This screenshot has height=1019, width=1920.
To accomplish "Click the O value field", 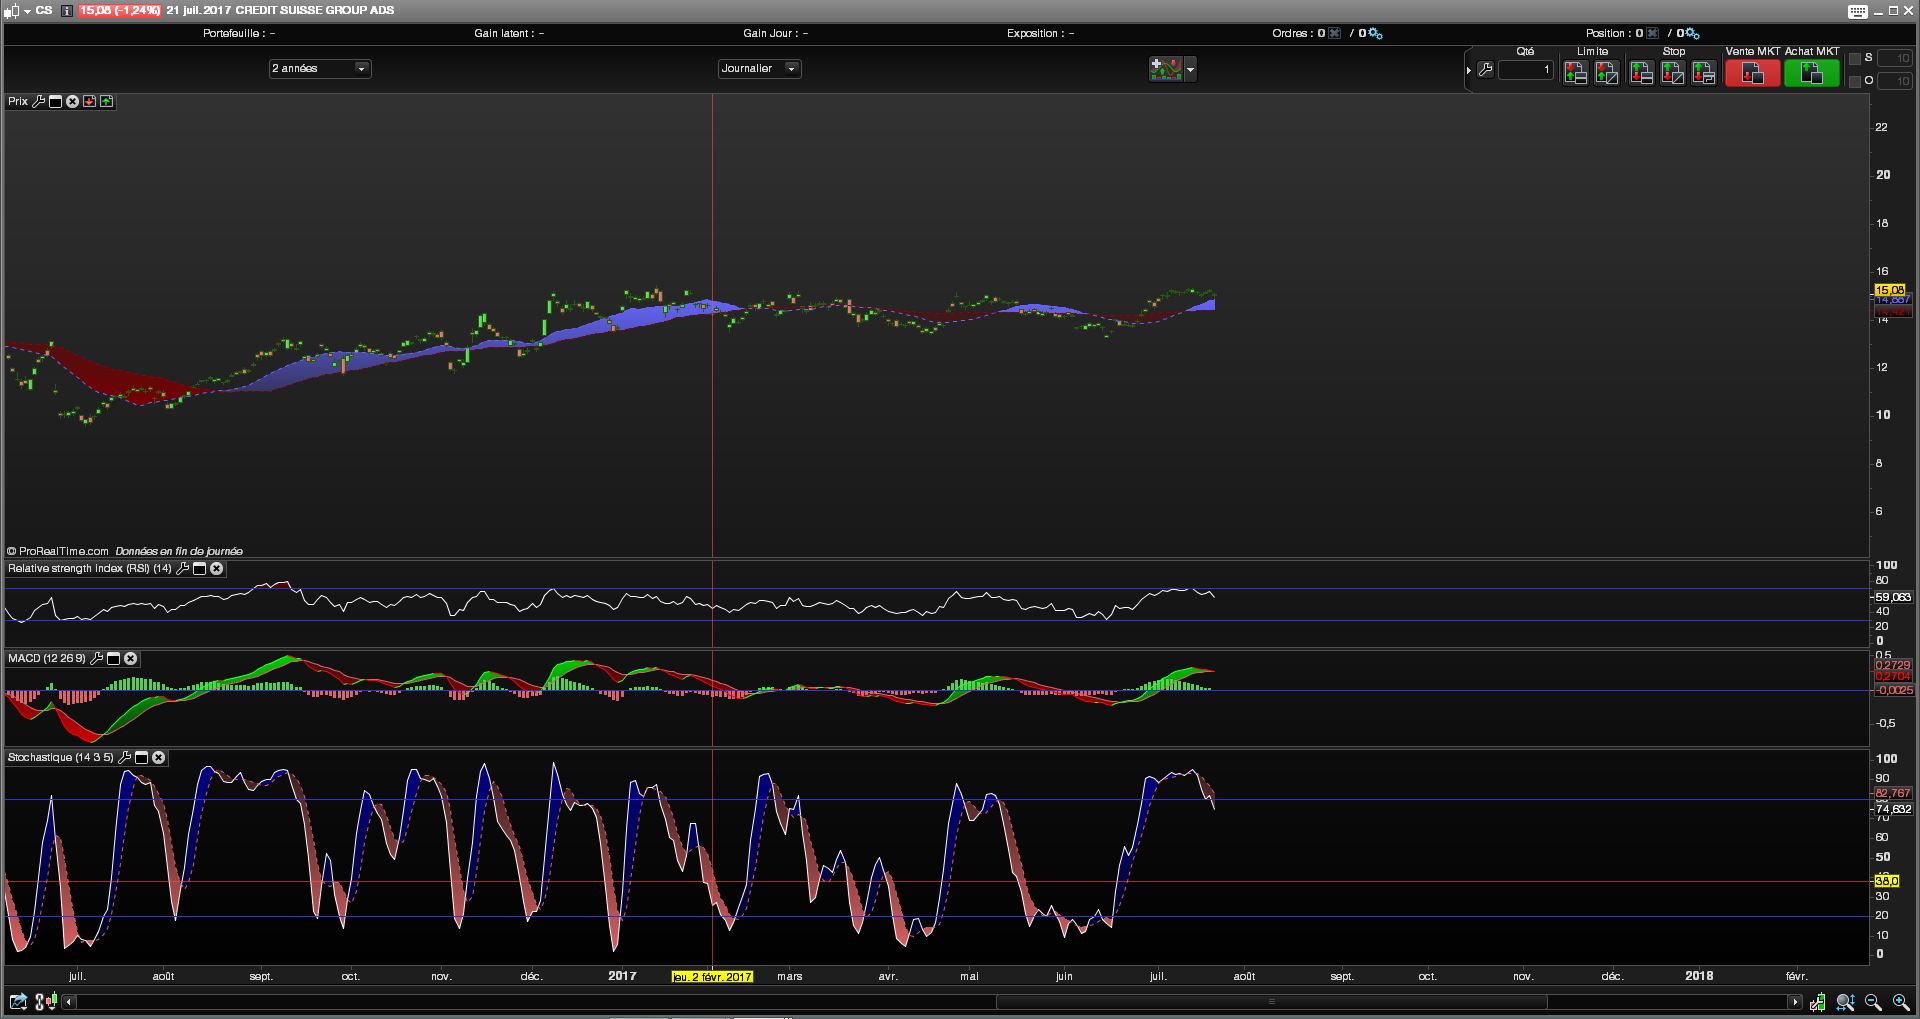I will [1895, 81].
